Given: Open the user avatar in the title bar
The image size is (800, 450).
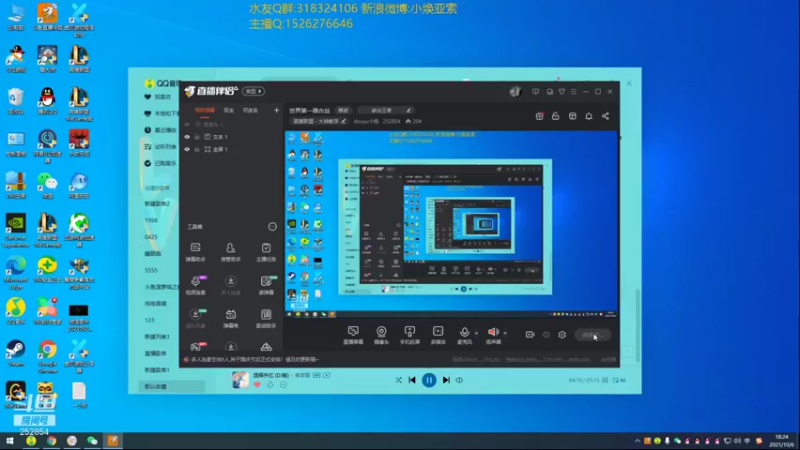Looking at the screenshot, I should coord(515,92).
